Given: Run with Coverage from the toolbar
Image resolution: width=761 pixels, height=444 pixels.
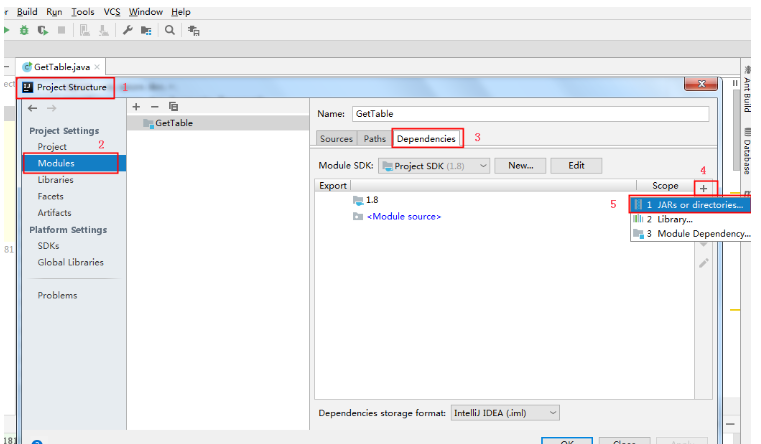Looking at the screenshot, I should point(43,31).
